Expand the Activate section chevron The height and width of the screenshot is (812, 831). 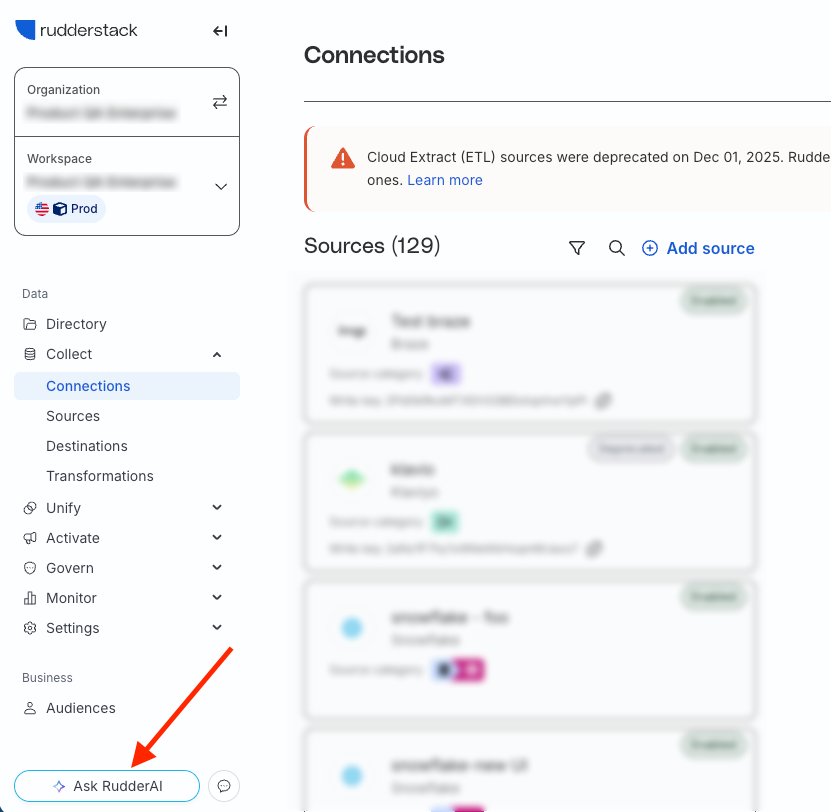click(x=217, y=537)
